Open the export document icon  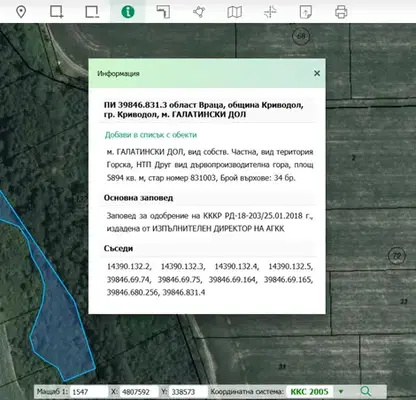(x=306, y=12)
